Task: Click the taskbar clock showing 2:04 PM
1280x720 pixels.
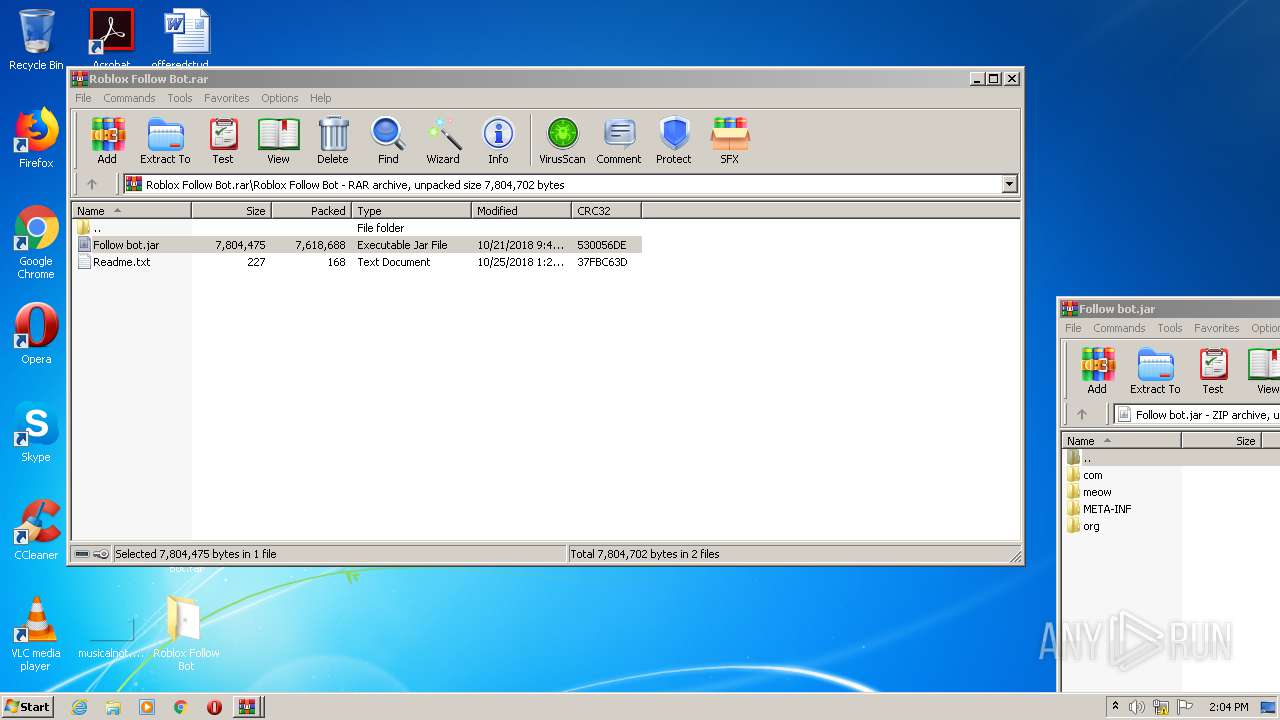Action: pos(1228,707)
